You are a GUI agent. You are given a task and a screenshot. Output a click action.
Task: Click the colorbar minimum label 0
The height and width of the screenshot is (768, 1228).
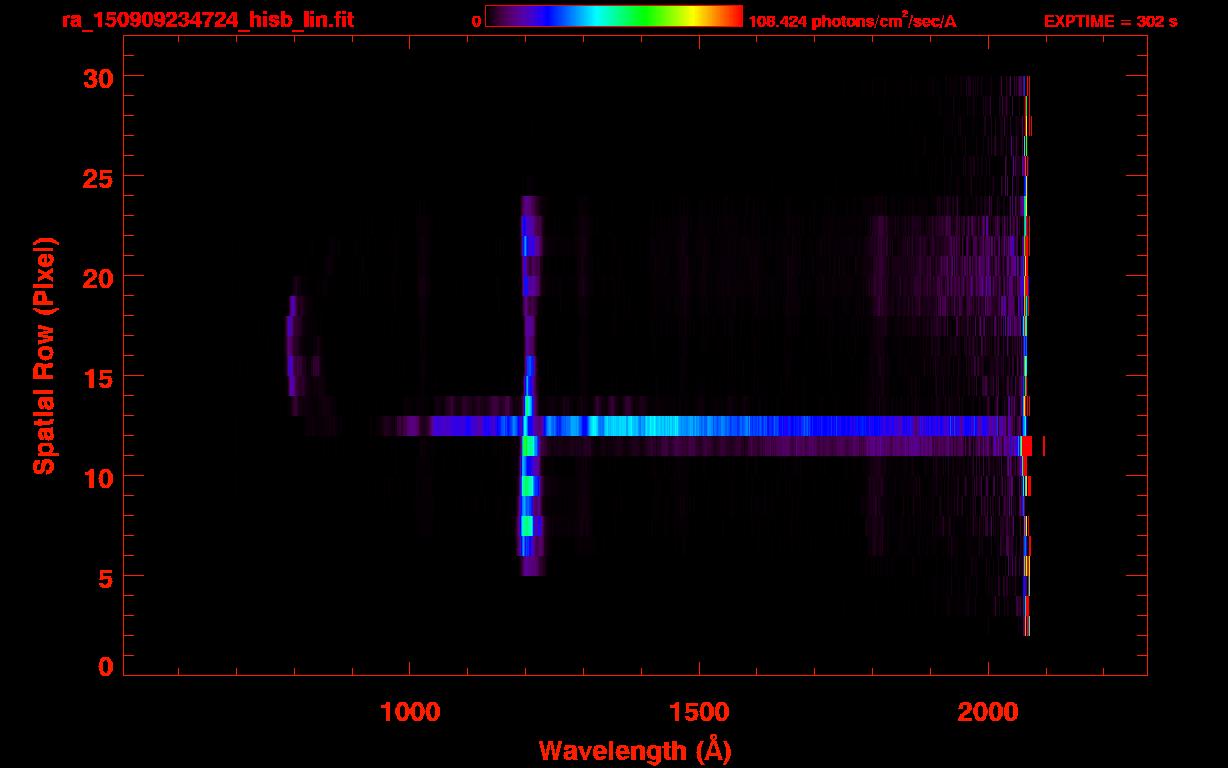(x=477, y=21)
